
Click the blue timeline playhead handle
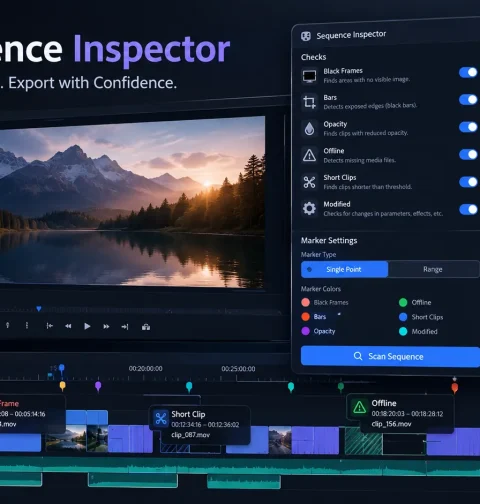[x=62, y=368]
